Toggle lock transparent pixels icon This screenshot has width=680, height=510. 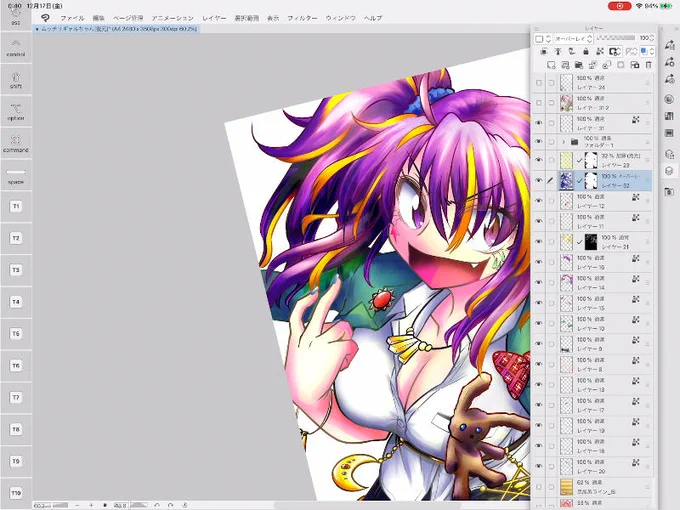point(600,52)
